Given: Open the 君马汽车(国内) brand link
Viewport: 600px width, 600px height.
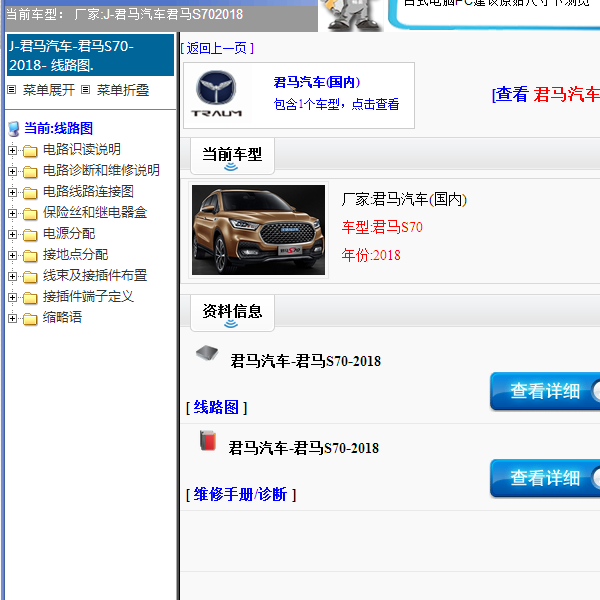Looking at the screenshot, I should point(317,82).
